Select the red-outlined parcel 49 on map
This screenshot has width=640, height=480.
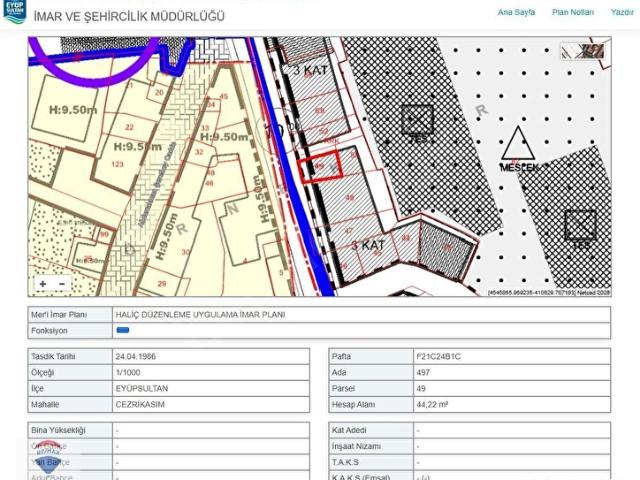click(320, 166)
